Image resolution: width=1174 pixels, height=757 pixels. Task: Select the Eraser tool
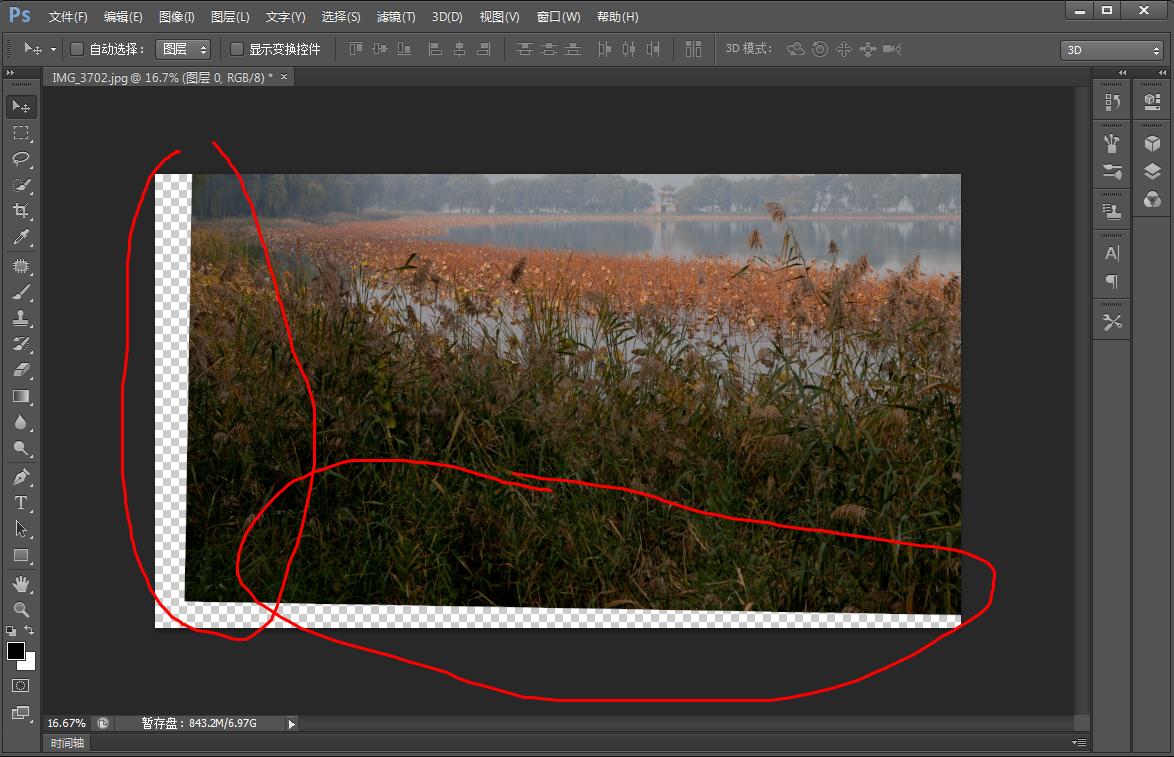click(21, 370)
